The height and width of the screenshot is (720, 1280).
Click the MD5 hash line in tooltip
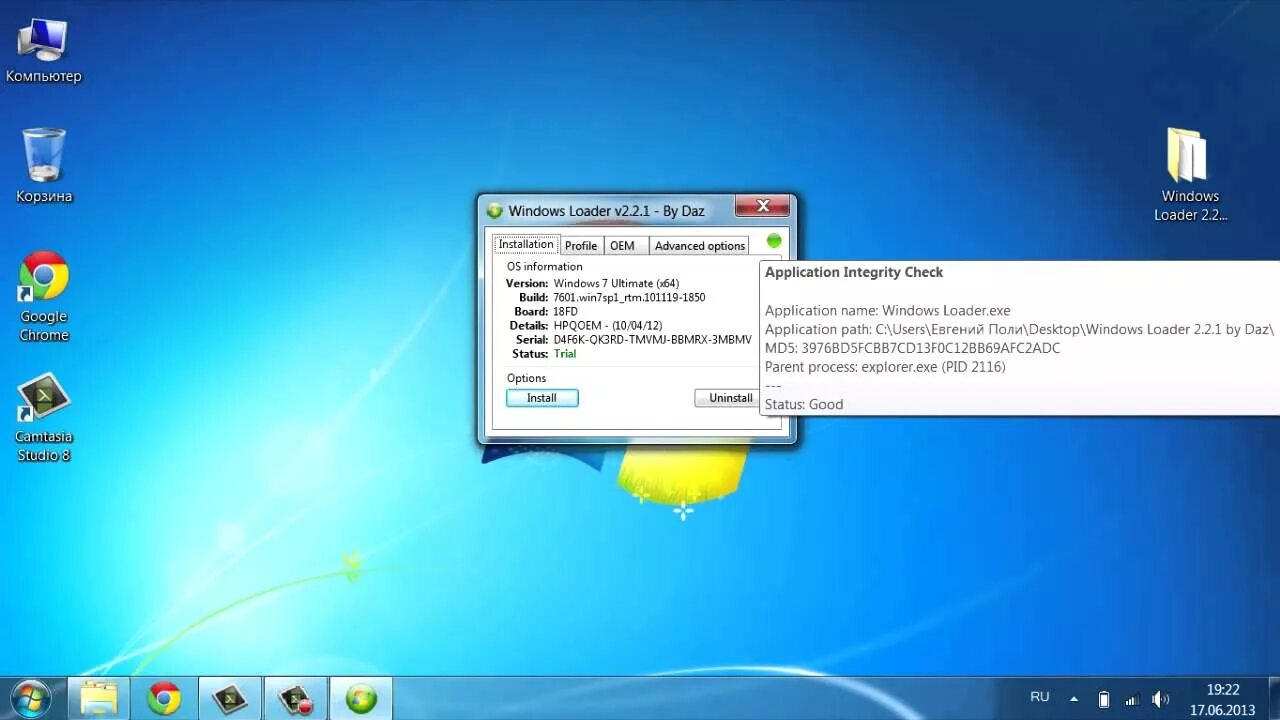913,348
